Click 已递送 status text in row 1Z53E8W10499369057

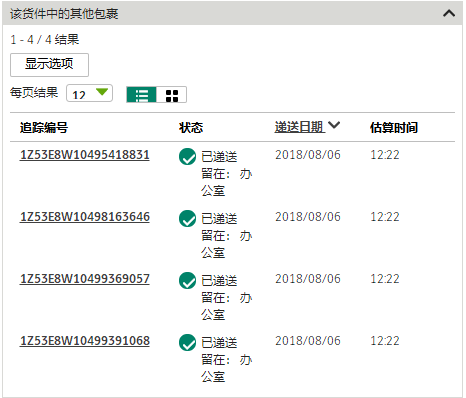(219, 281)
